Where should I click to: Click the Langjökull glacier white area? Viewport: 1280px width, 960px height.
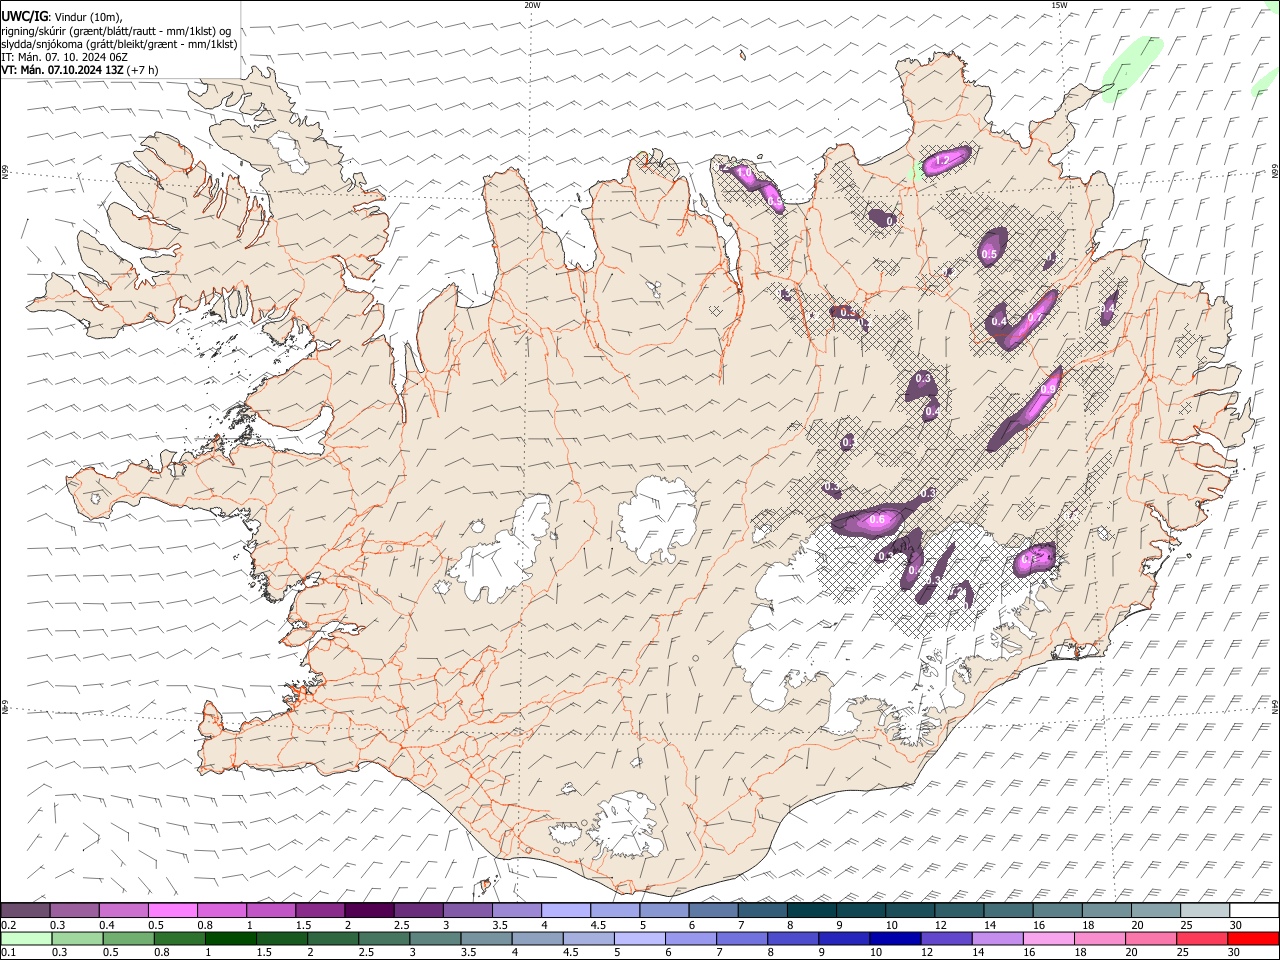tap(505, 555)
